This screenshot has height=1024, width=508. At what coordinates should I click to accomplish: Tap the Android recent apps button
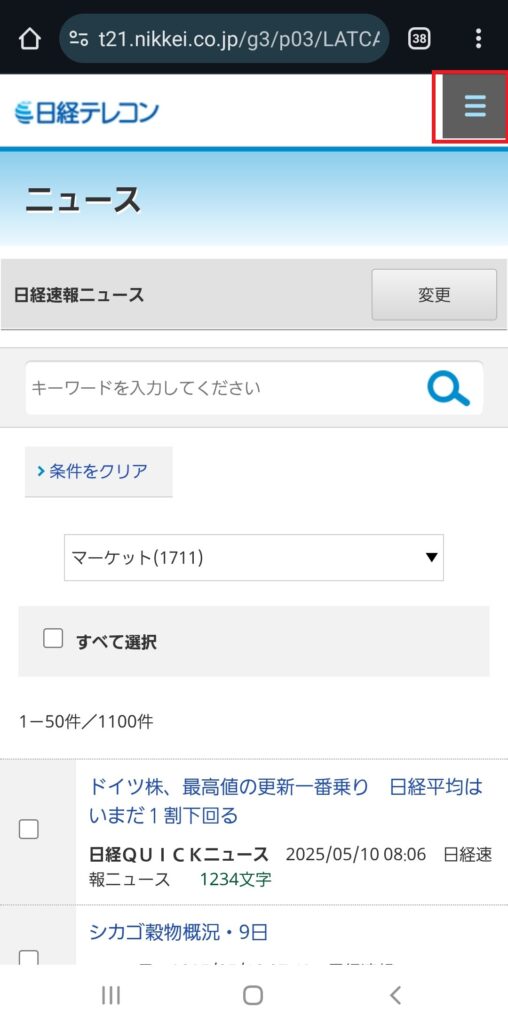pyautogui.click(x=111, y=995)
